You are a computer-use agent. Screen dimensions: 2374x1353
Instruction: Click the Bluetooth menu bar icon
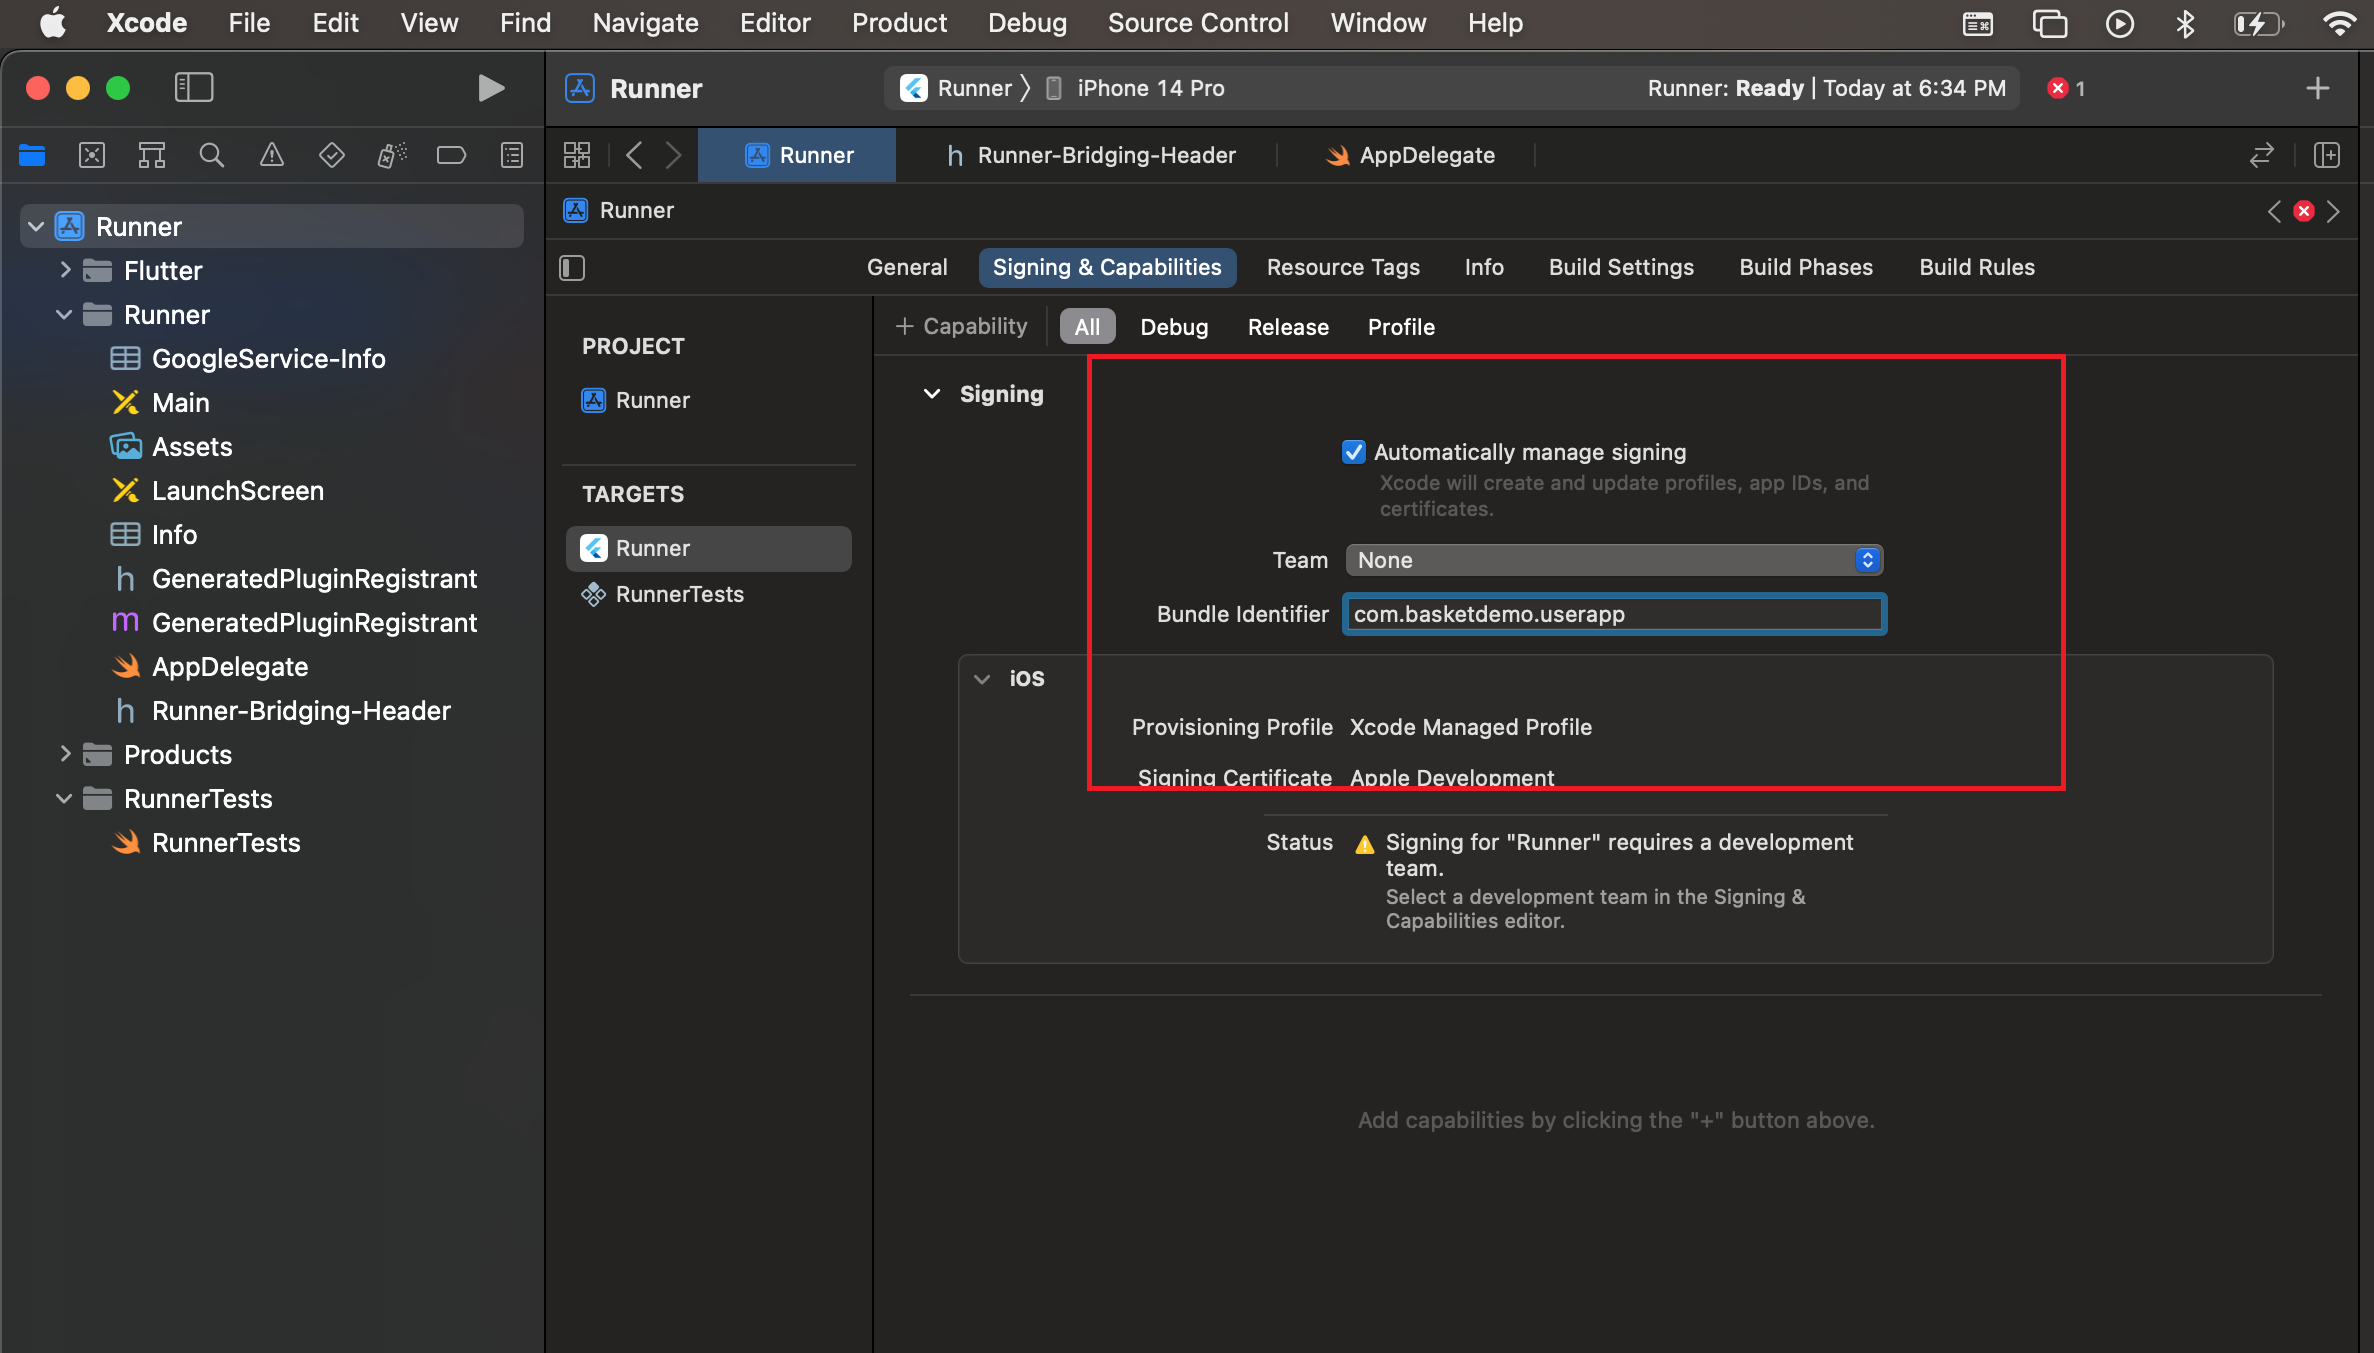(x=2185, y=23)
